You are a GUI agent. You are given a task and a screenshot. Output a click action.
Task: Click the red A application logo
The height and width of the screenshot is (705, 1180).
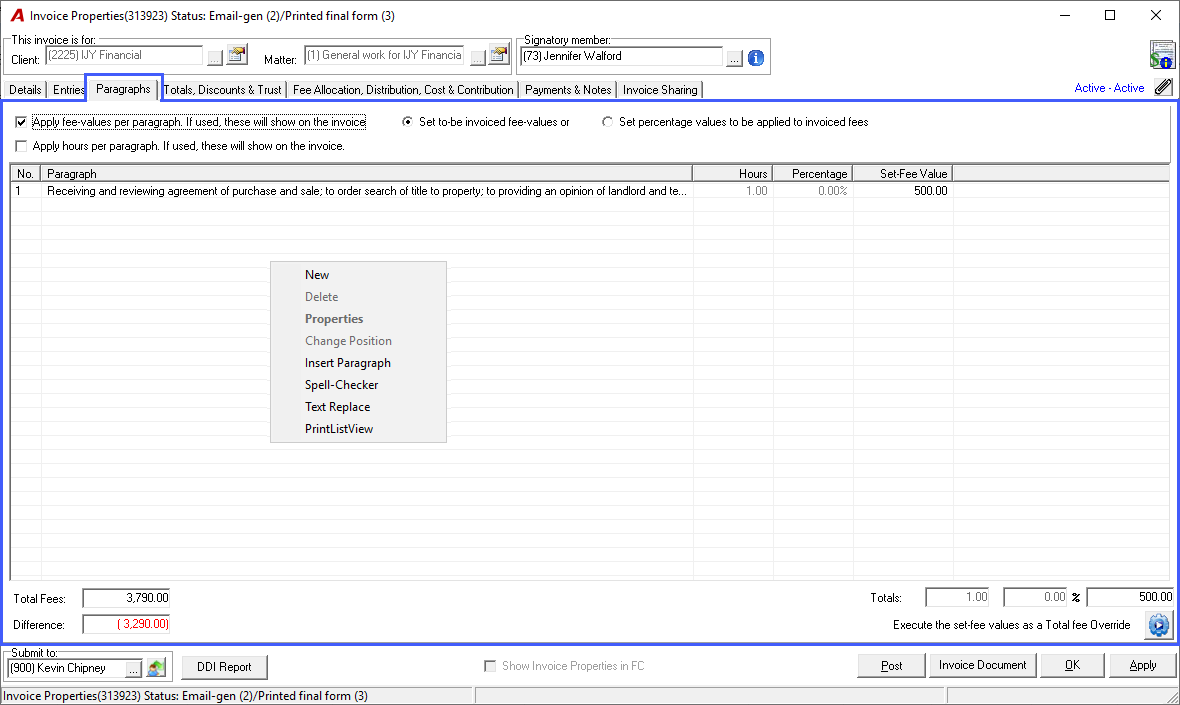click(x=17, y=16)
